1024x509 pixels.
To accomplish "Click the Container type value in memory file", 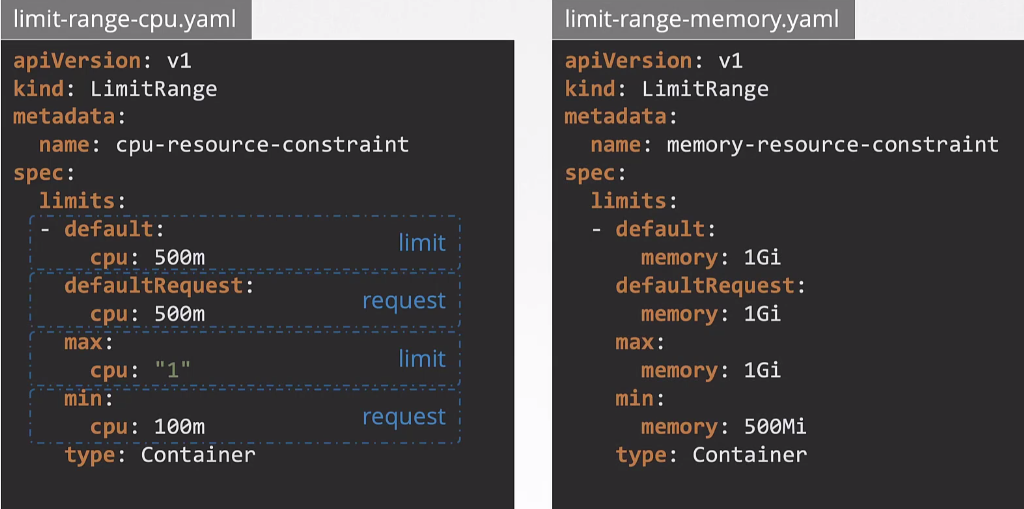I will pyautogui.click(x=749, y=455).
